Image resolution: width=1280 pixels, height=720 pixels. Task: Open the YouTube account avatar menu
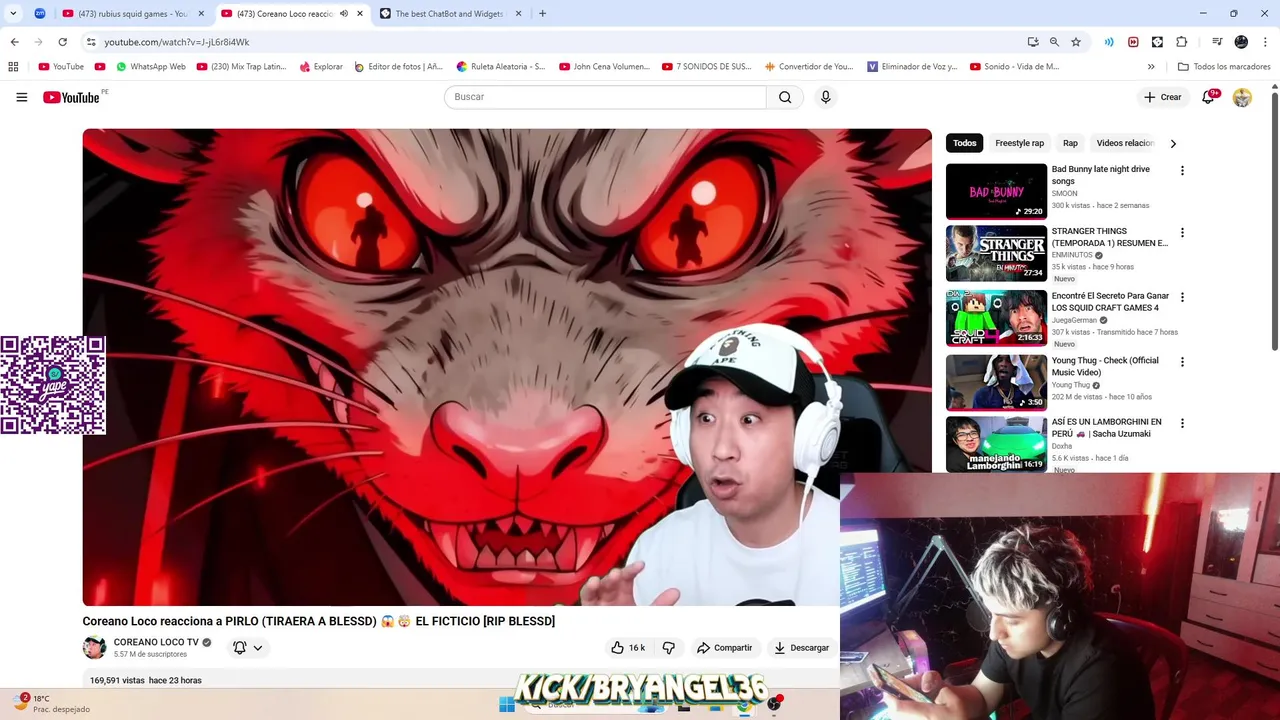pos(1242,97)
